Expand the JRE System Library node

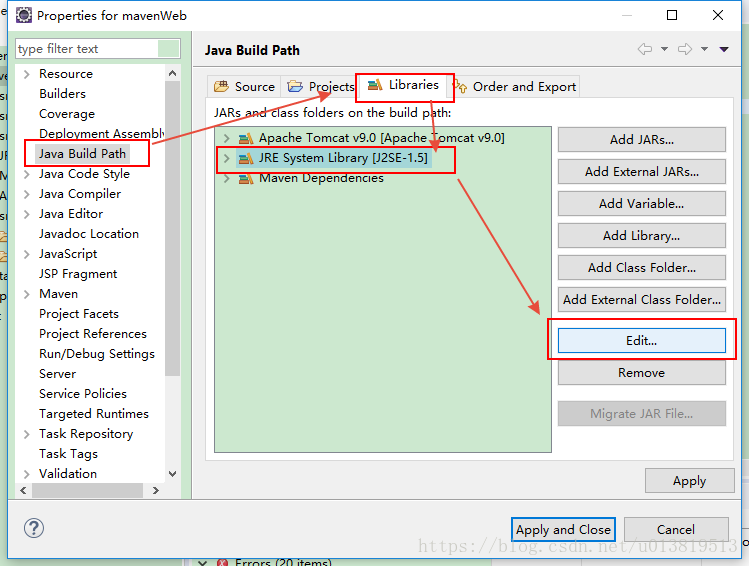pos(227,158)
